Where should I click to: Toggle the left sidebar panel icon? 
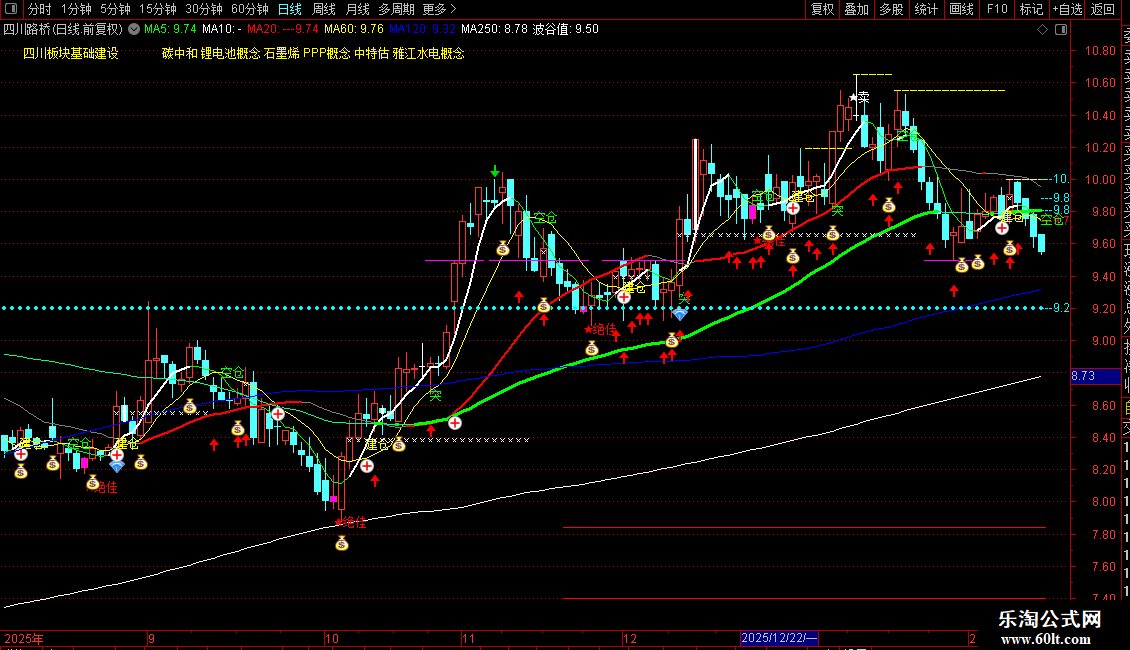click(x=11, y=9)
